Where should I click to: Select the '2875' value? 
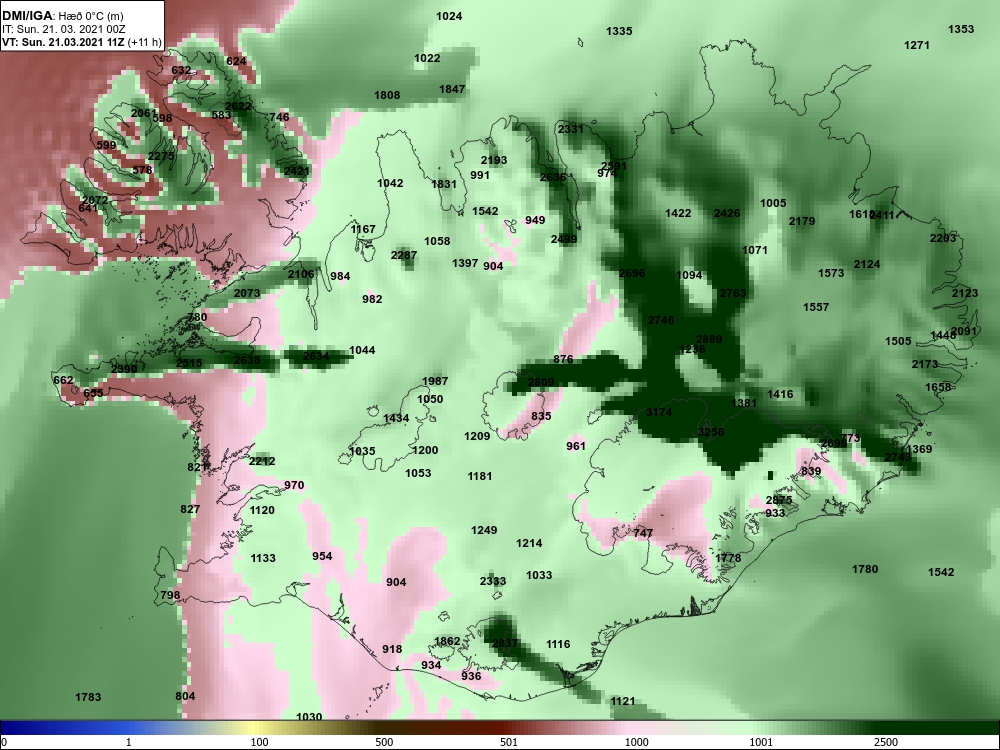779,500
